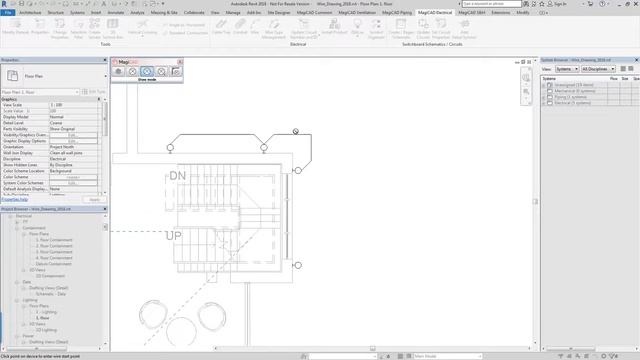
Task: Activate the 3D Section Box tool
Action: [x=112, y=29]
